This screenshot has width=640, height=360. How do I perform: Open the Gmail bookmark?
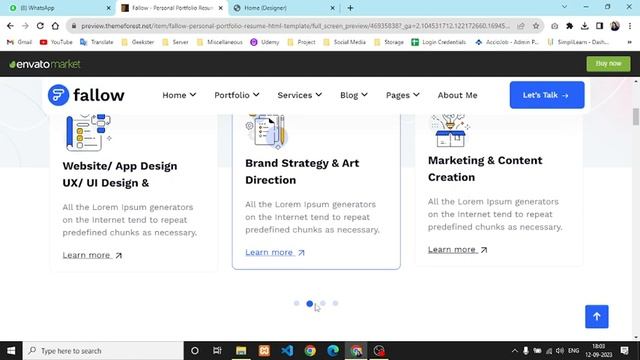[20, 42]
